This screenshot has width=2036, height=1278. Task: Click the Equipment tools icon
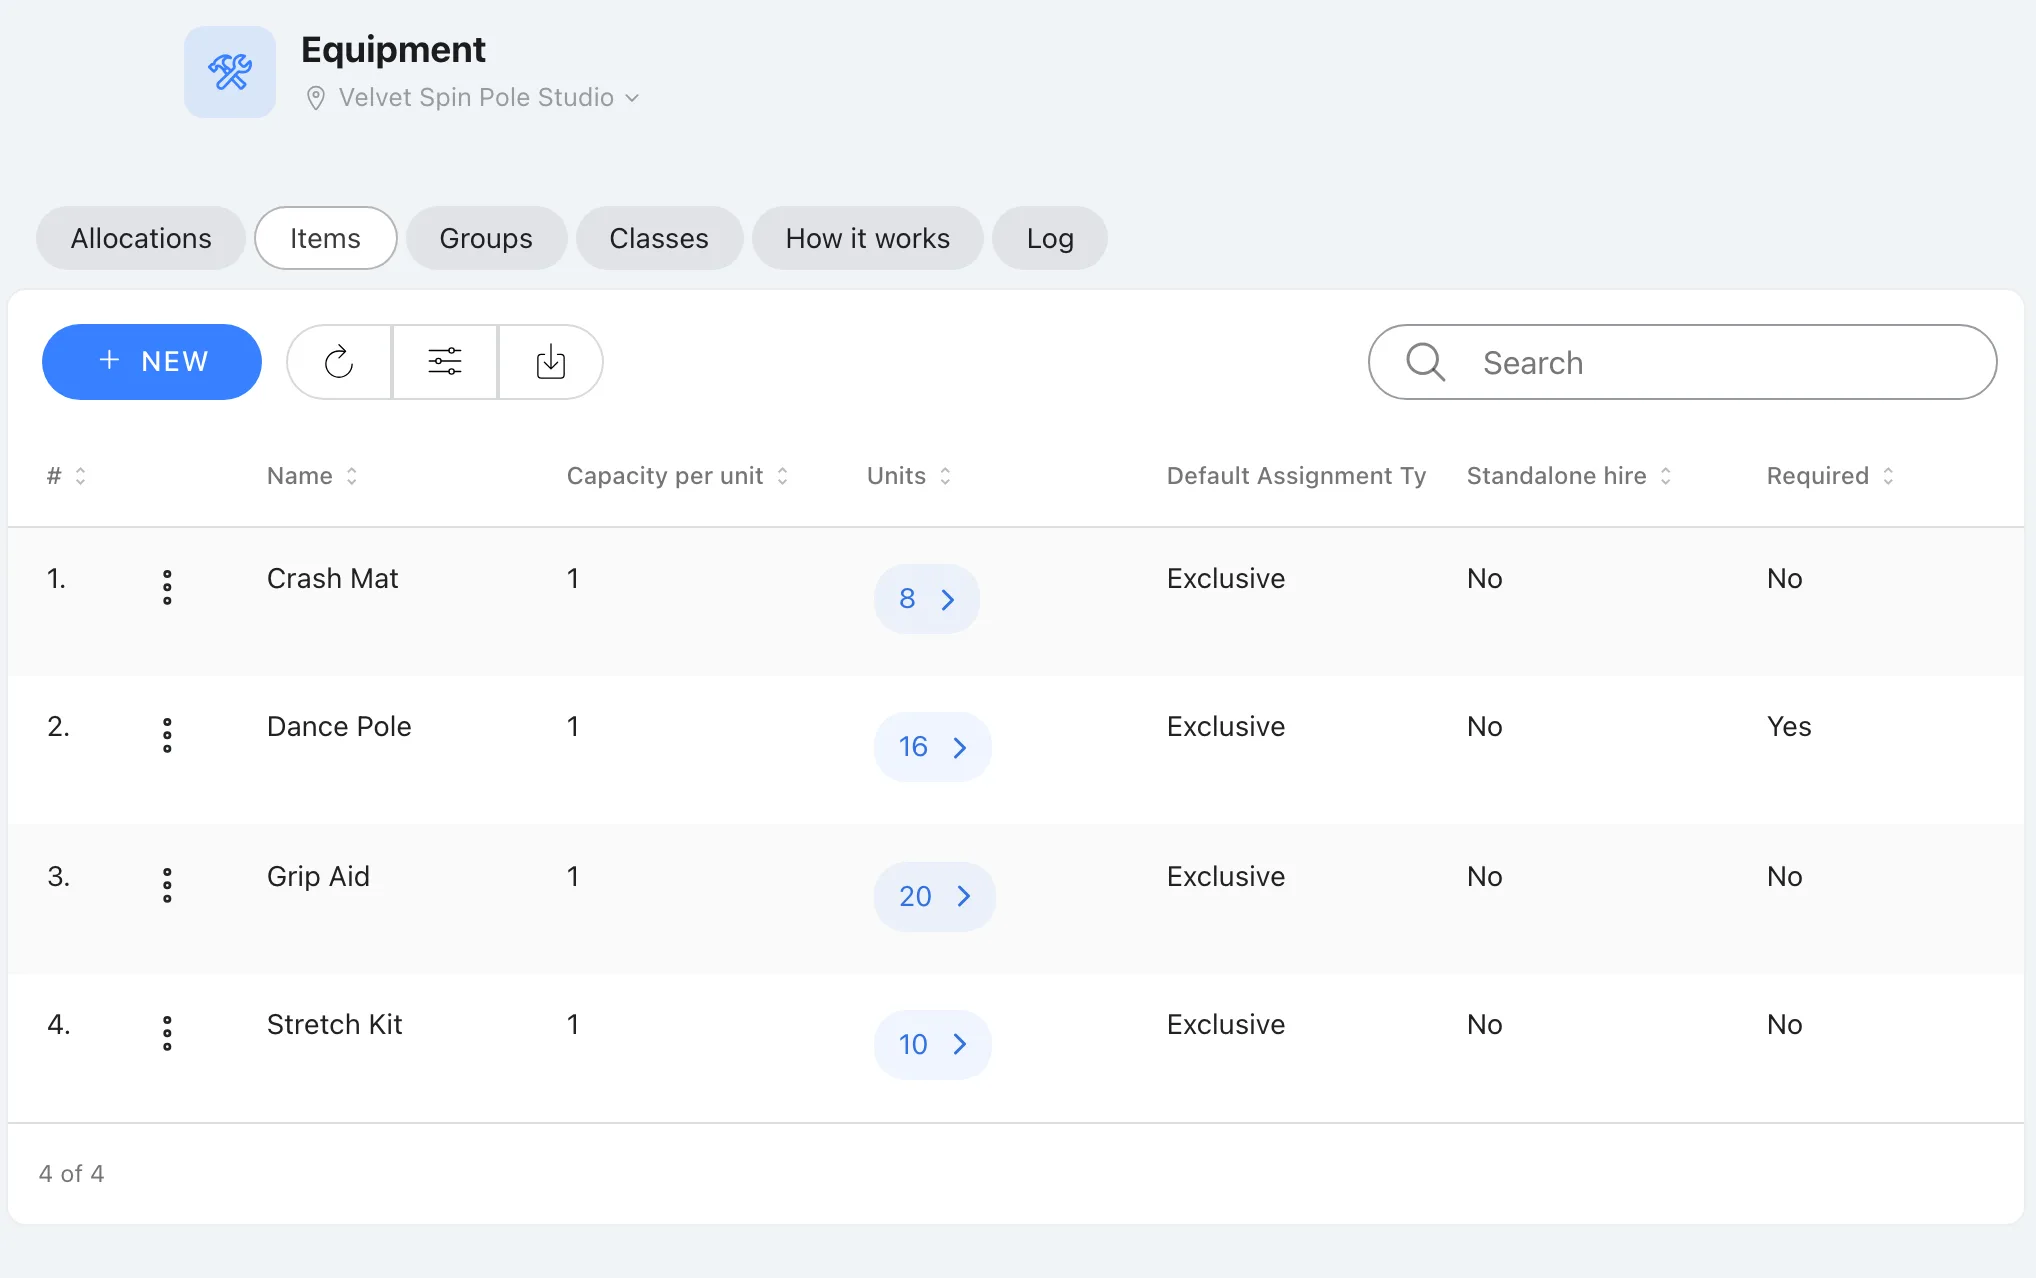point(230,72)
